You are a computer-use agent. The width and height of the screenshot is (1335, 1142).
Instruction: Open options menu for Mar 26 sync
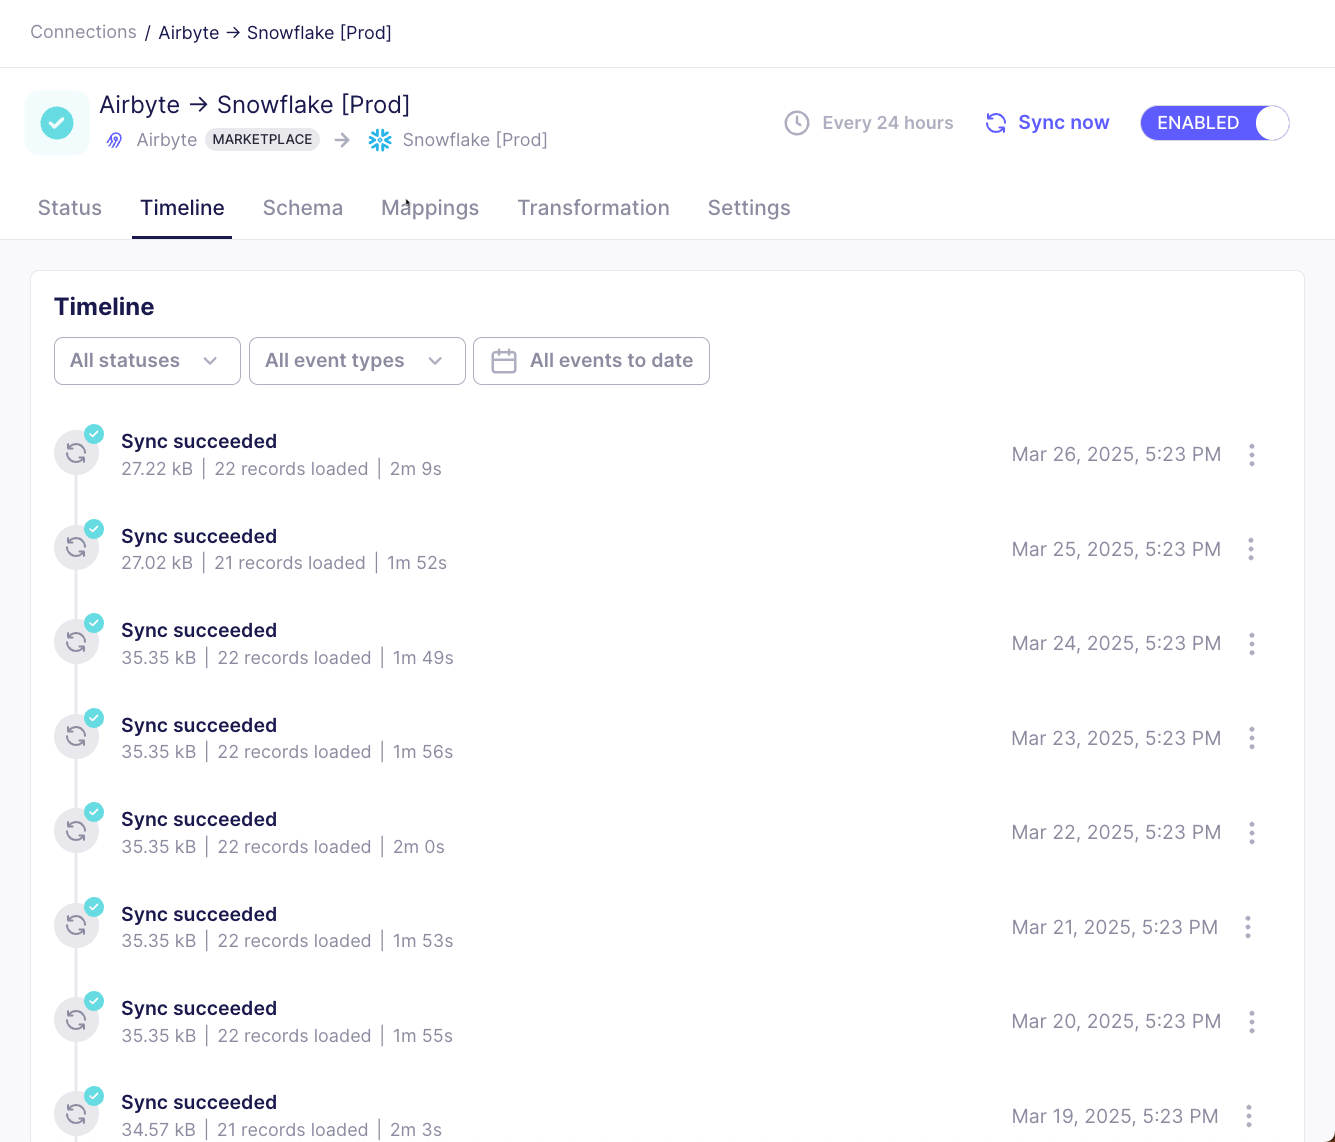pos(1251,455)
